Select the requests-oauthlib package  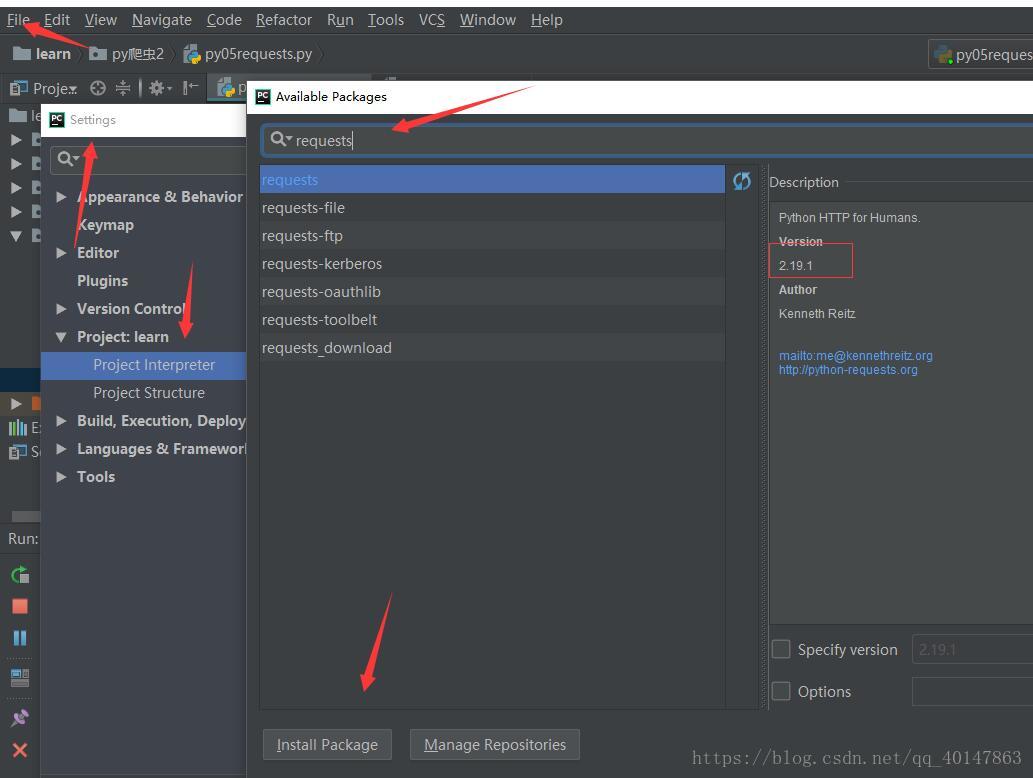tap(492, 292)
